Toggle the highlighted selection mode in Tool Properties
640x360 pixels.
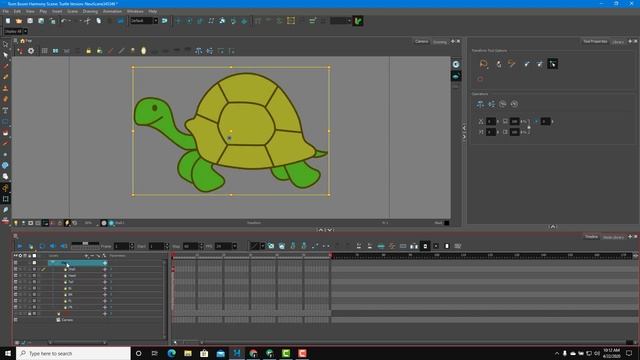click(553, 64)
